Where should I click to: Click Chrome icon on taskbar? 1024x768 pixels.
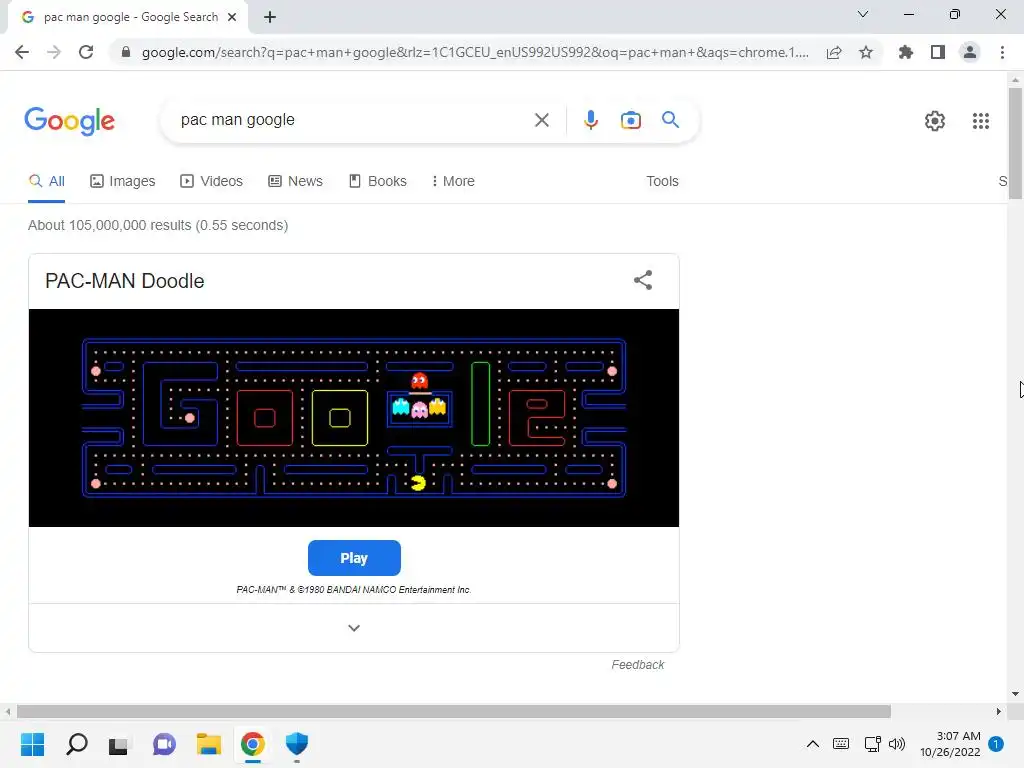(253, 744)
